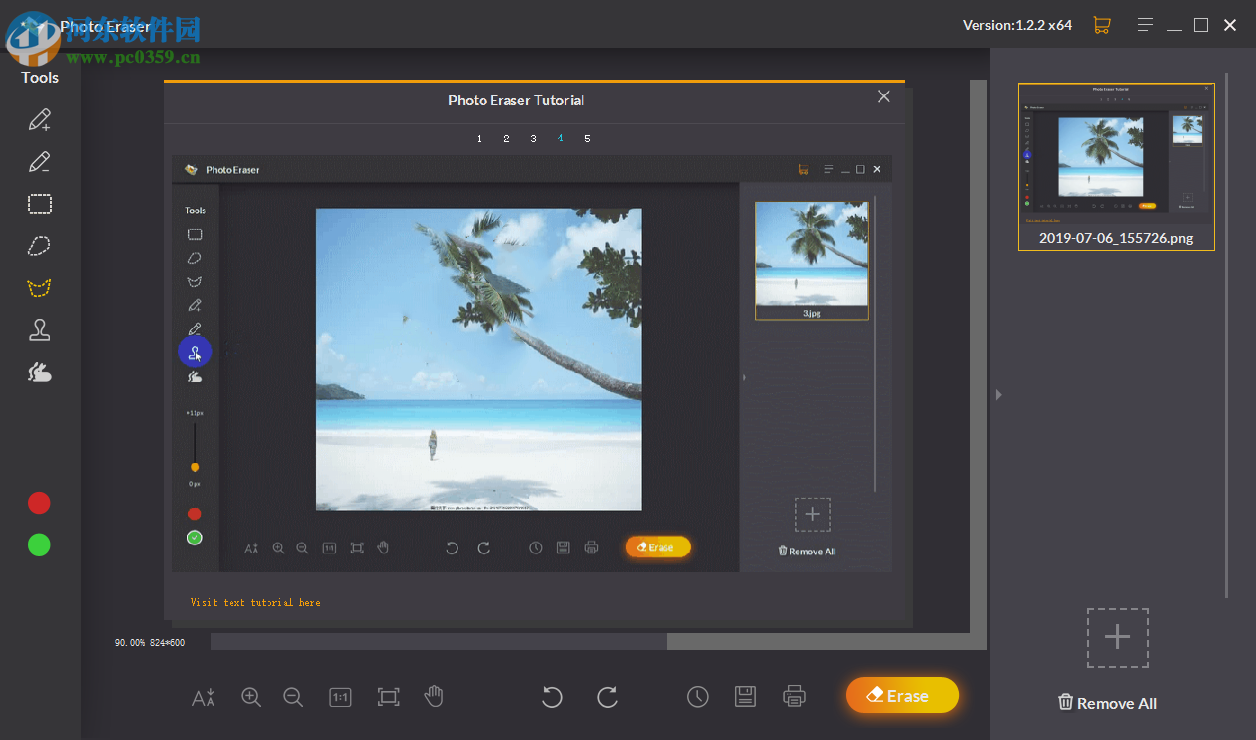
Task: Select the clone stamp tool
Action: pyautogui.click(x=40, y=329)
